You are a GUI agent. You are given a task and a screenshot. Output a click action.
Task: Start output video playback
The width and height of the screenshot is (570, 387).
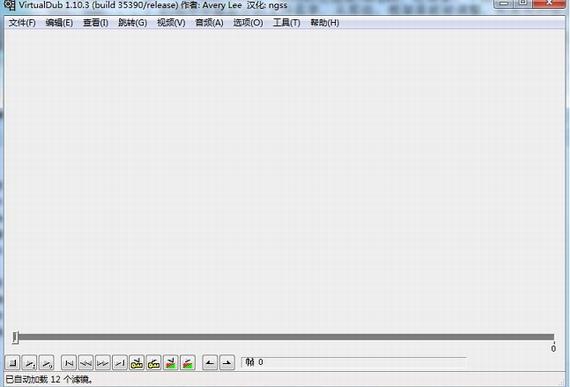47,363
